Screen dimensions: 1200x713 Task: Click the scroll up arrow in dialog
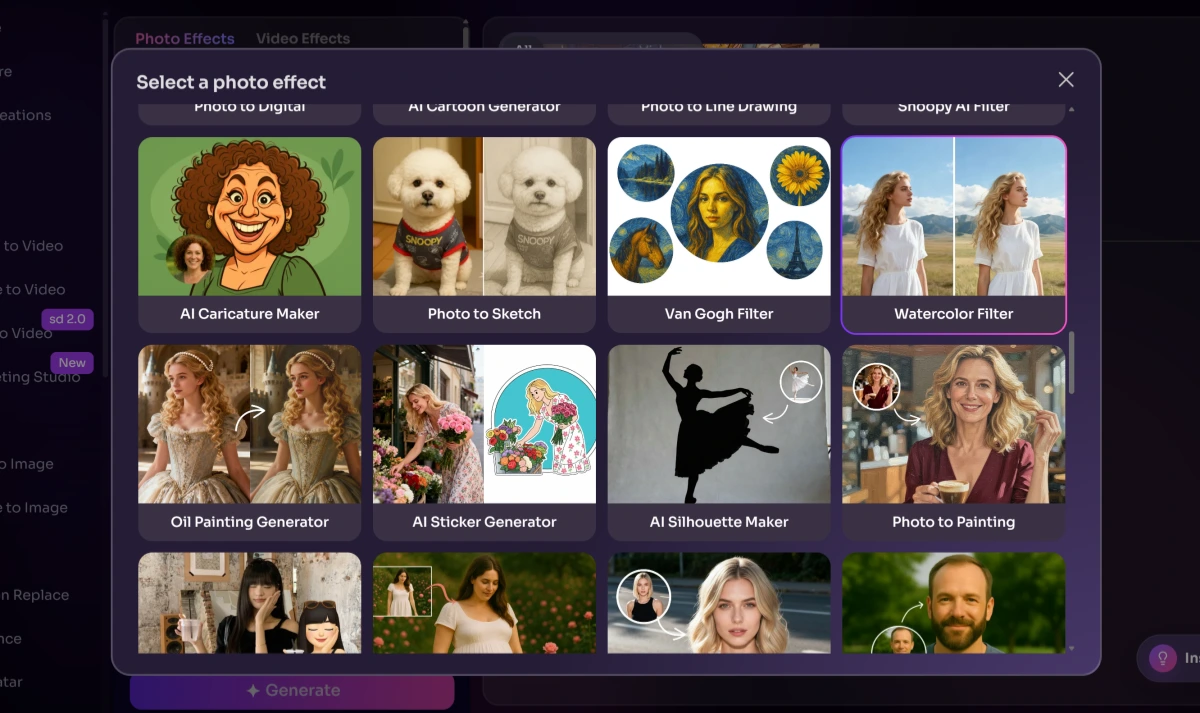[x=1072, y=108]
